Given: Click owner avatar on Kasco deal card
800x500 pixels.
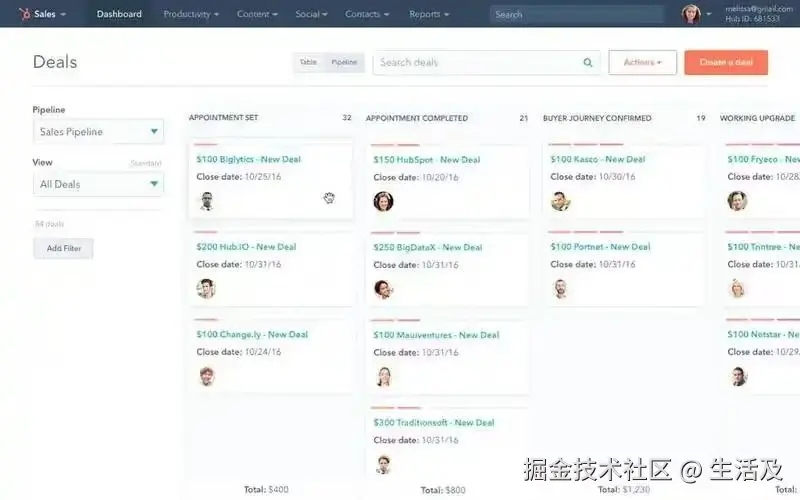Looking at the screenshot, I should pyautogui.click(x=560, y=201).
